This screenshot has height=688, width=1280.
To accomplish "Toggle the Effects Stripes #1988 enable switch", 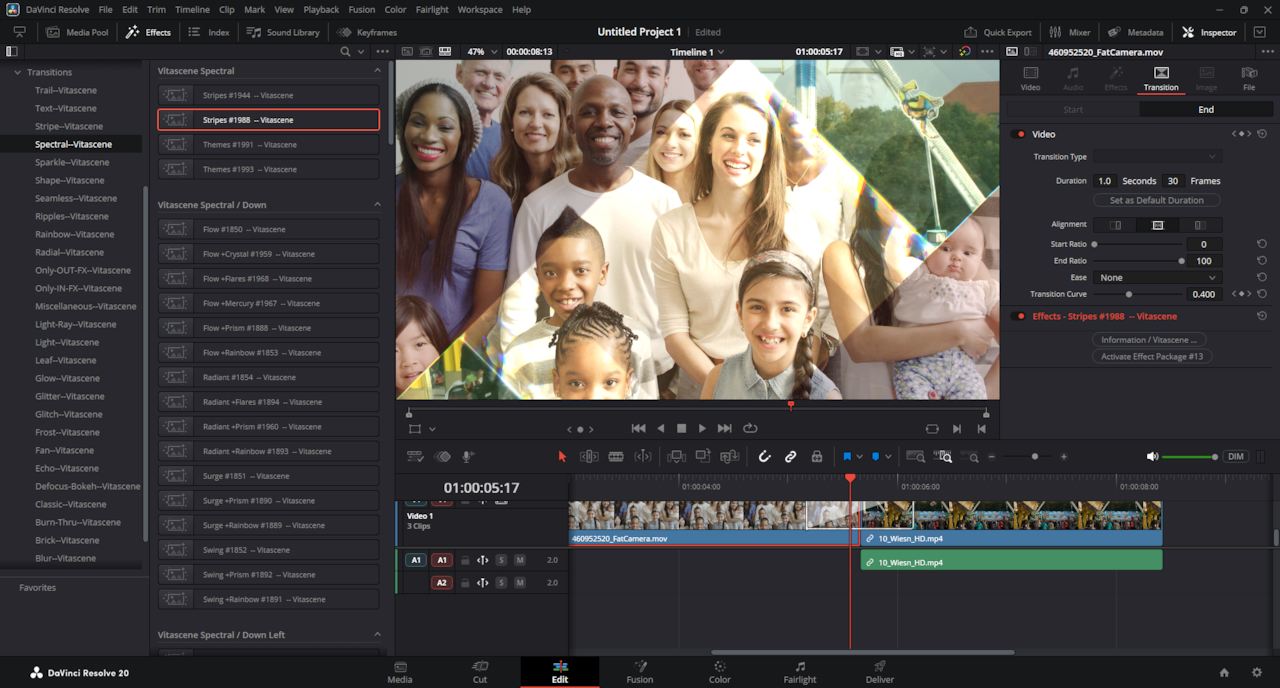I will (x=1020, y=316).
